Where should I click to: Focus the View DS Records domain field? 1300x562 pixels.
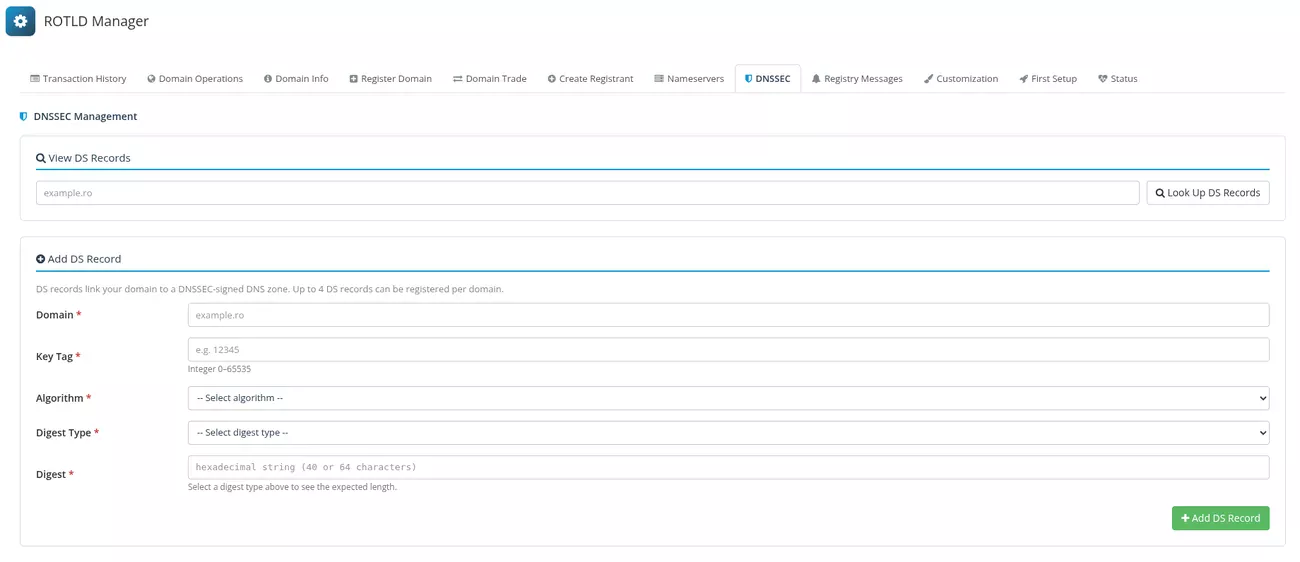[x=587, y=193]
